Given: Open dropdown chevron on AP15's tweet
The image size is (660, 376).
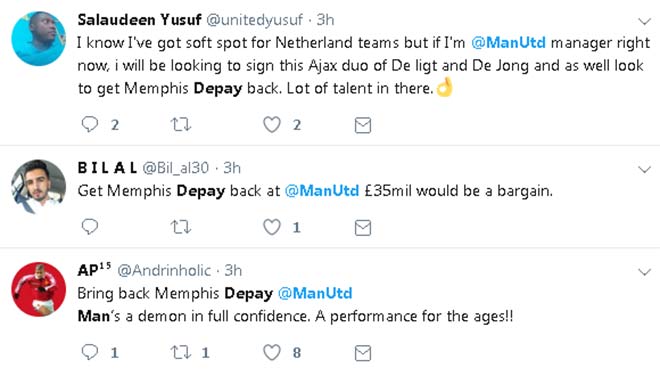Looking at the screenshot, I should [644, 272].
